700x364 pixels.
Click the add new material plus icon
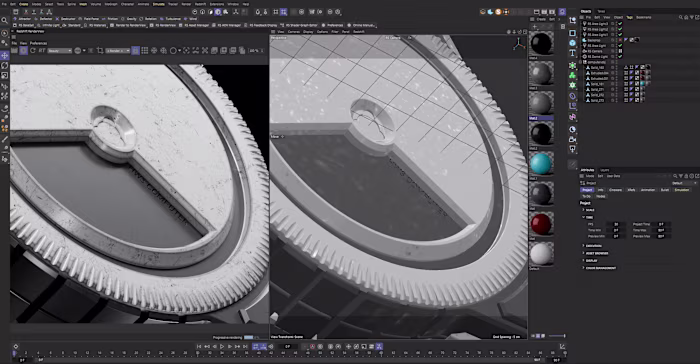pyautogui.click(x=535, y=27)
